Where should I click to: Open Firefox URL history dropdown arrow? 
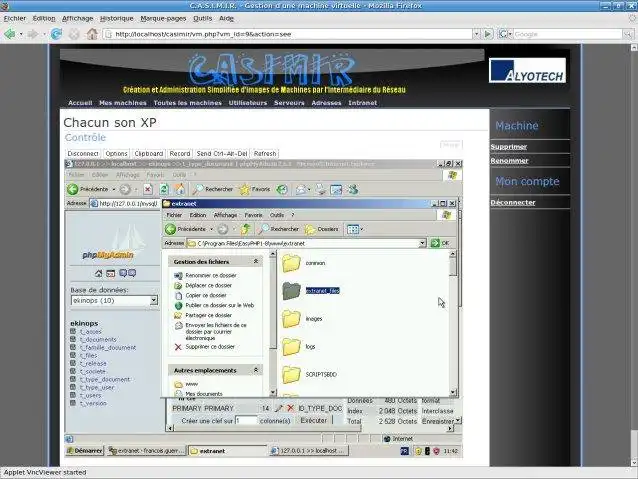pos(476,34)
